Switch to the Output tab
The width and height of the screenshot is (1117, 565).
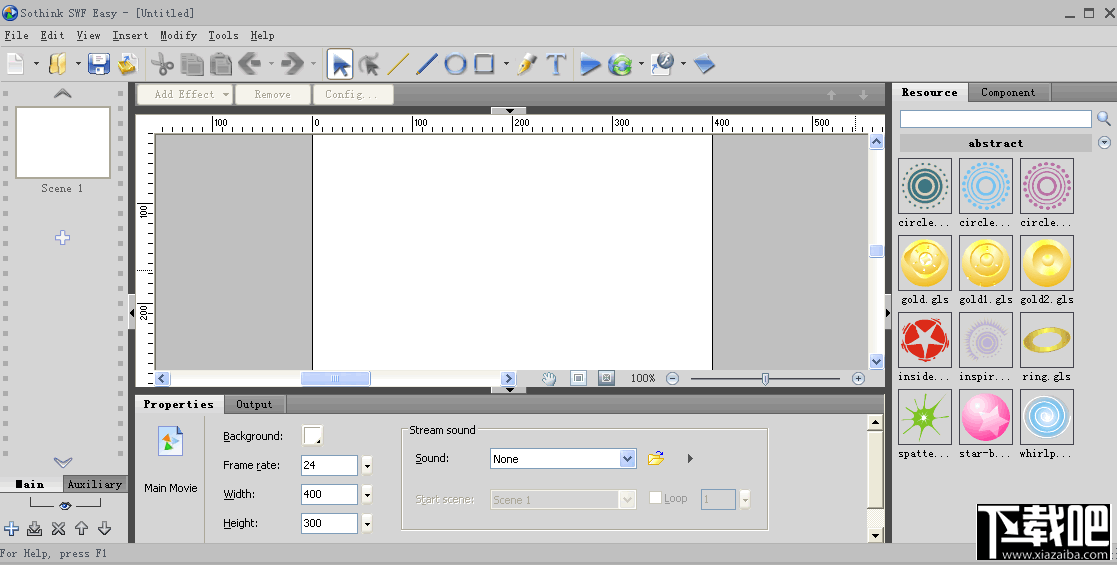(254, 404)
